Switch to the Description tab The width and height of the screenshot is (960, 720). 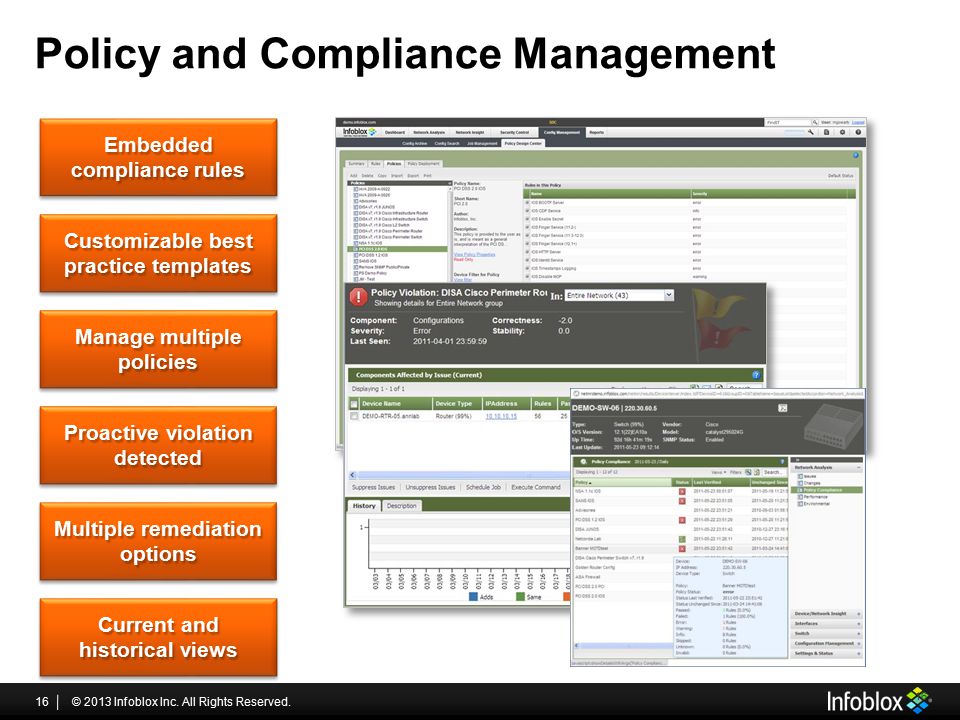click(402, 506)
